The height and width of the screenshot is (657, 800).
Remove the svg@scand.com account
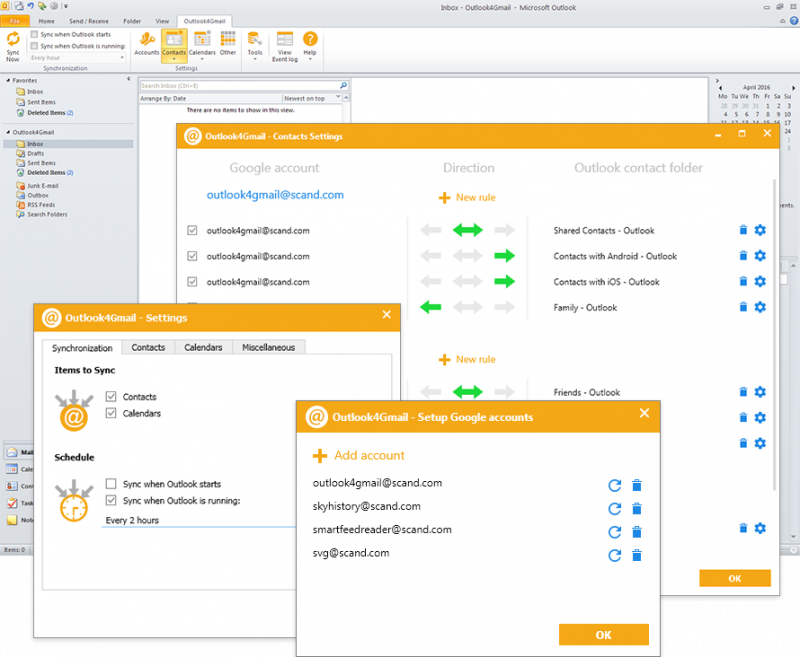[637, 555]
